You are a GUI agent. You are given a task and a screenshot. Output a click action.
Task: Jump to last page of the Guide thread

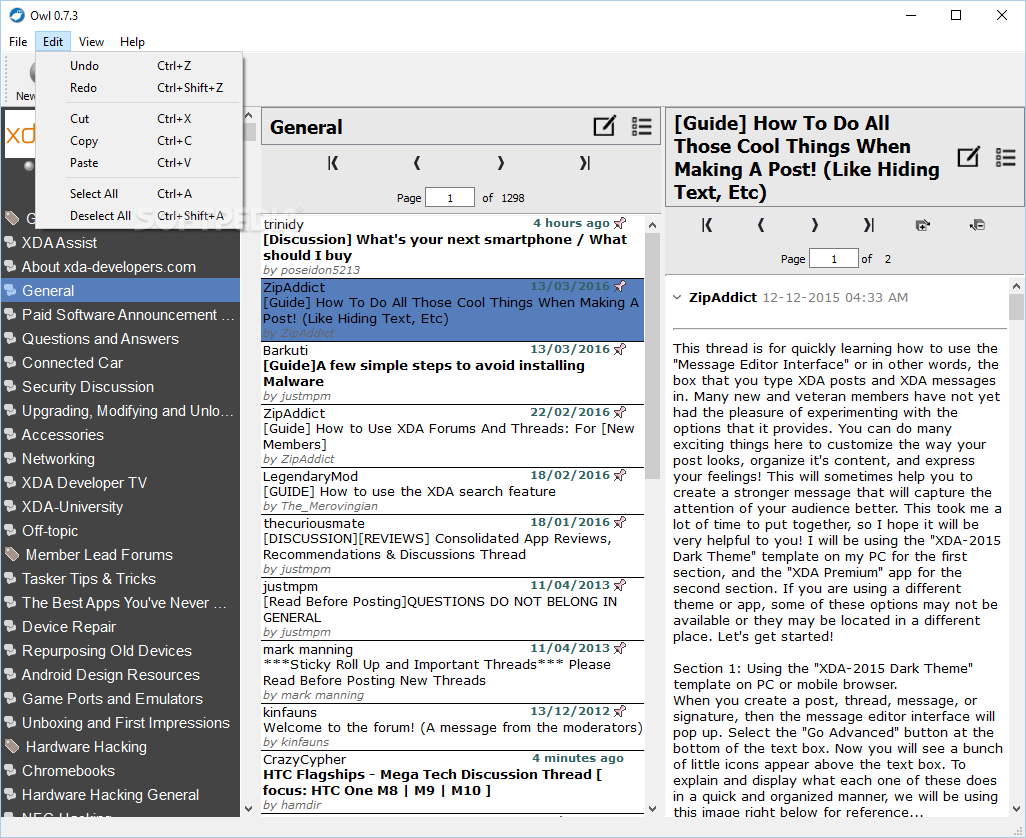pyautogui.click(x=868, y=225)
